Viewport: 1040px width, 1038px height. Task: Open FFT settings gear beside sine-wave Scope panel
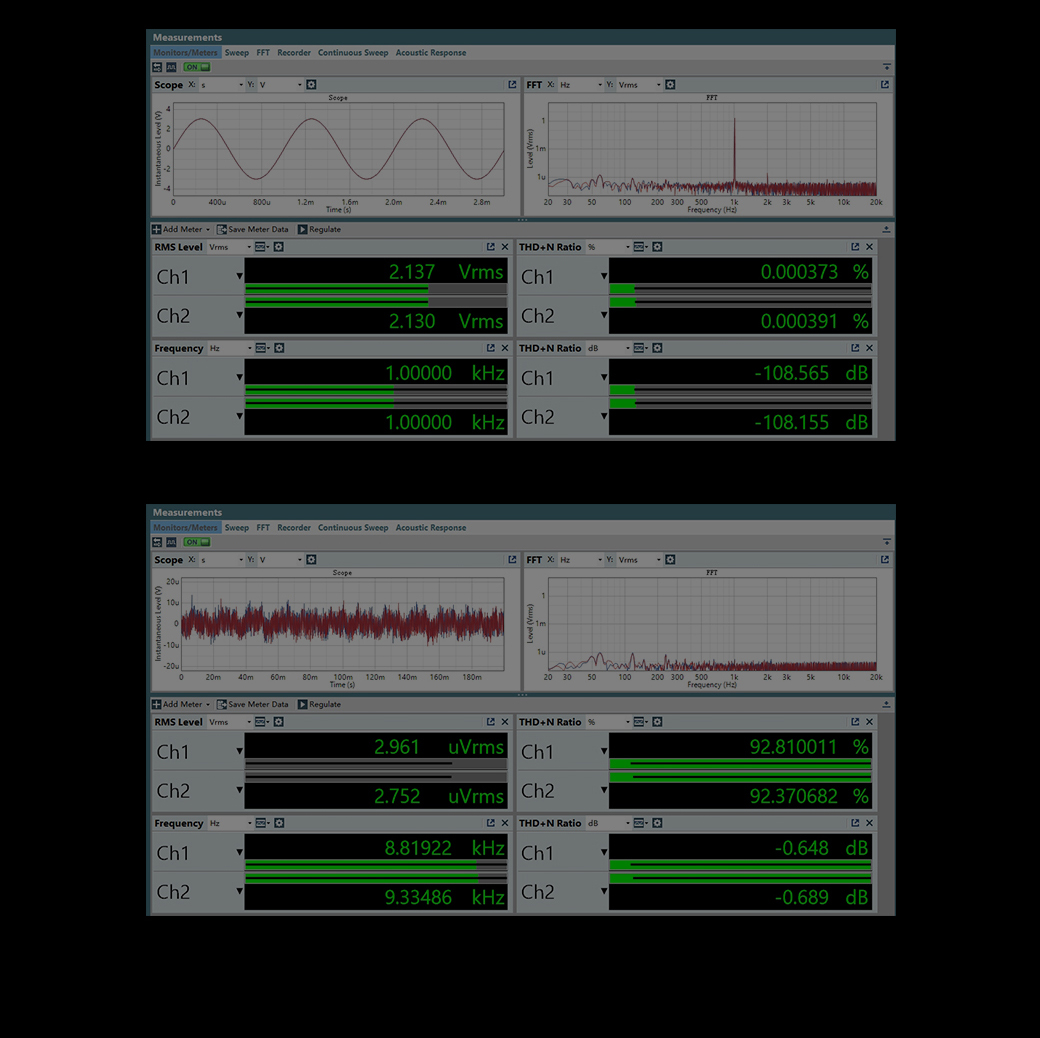(670, 85)
